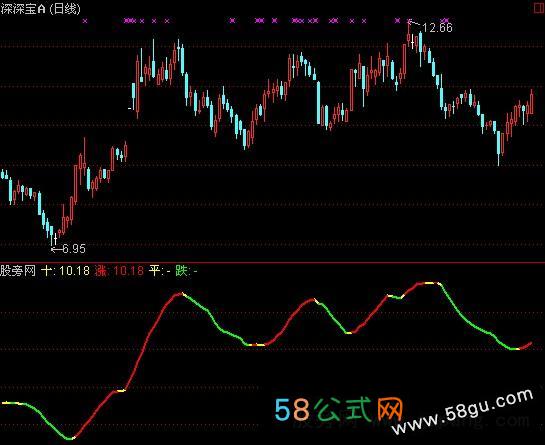Select the (日线) daily period label
Screen dimensions: 545x445
click(65, 9)
